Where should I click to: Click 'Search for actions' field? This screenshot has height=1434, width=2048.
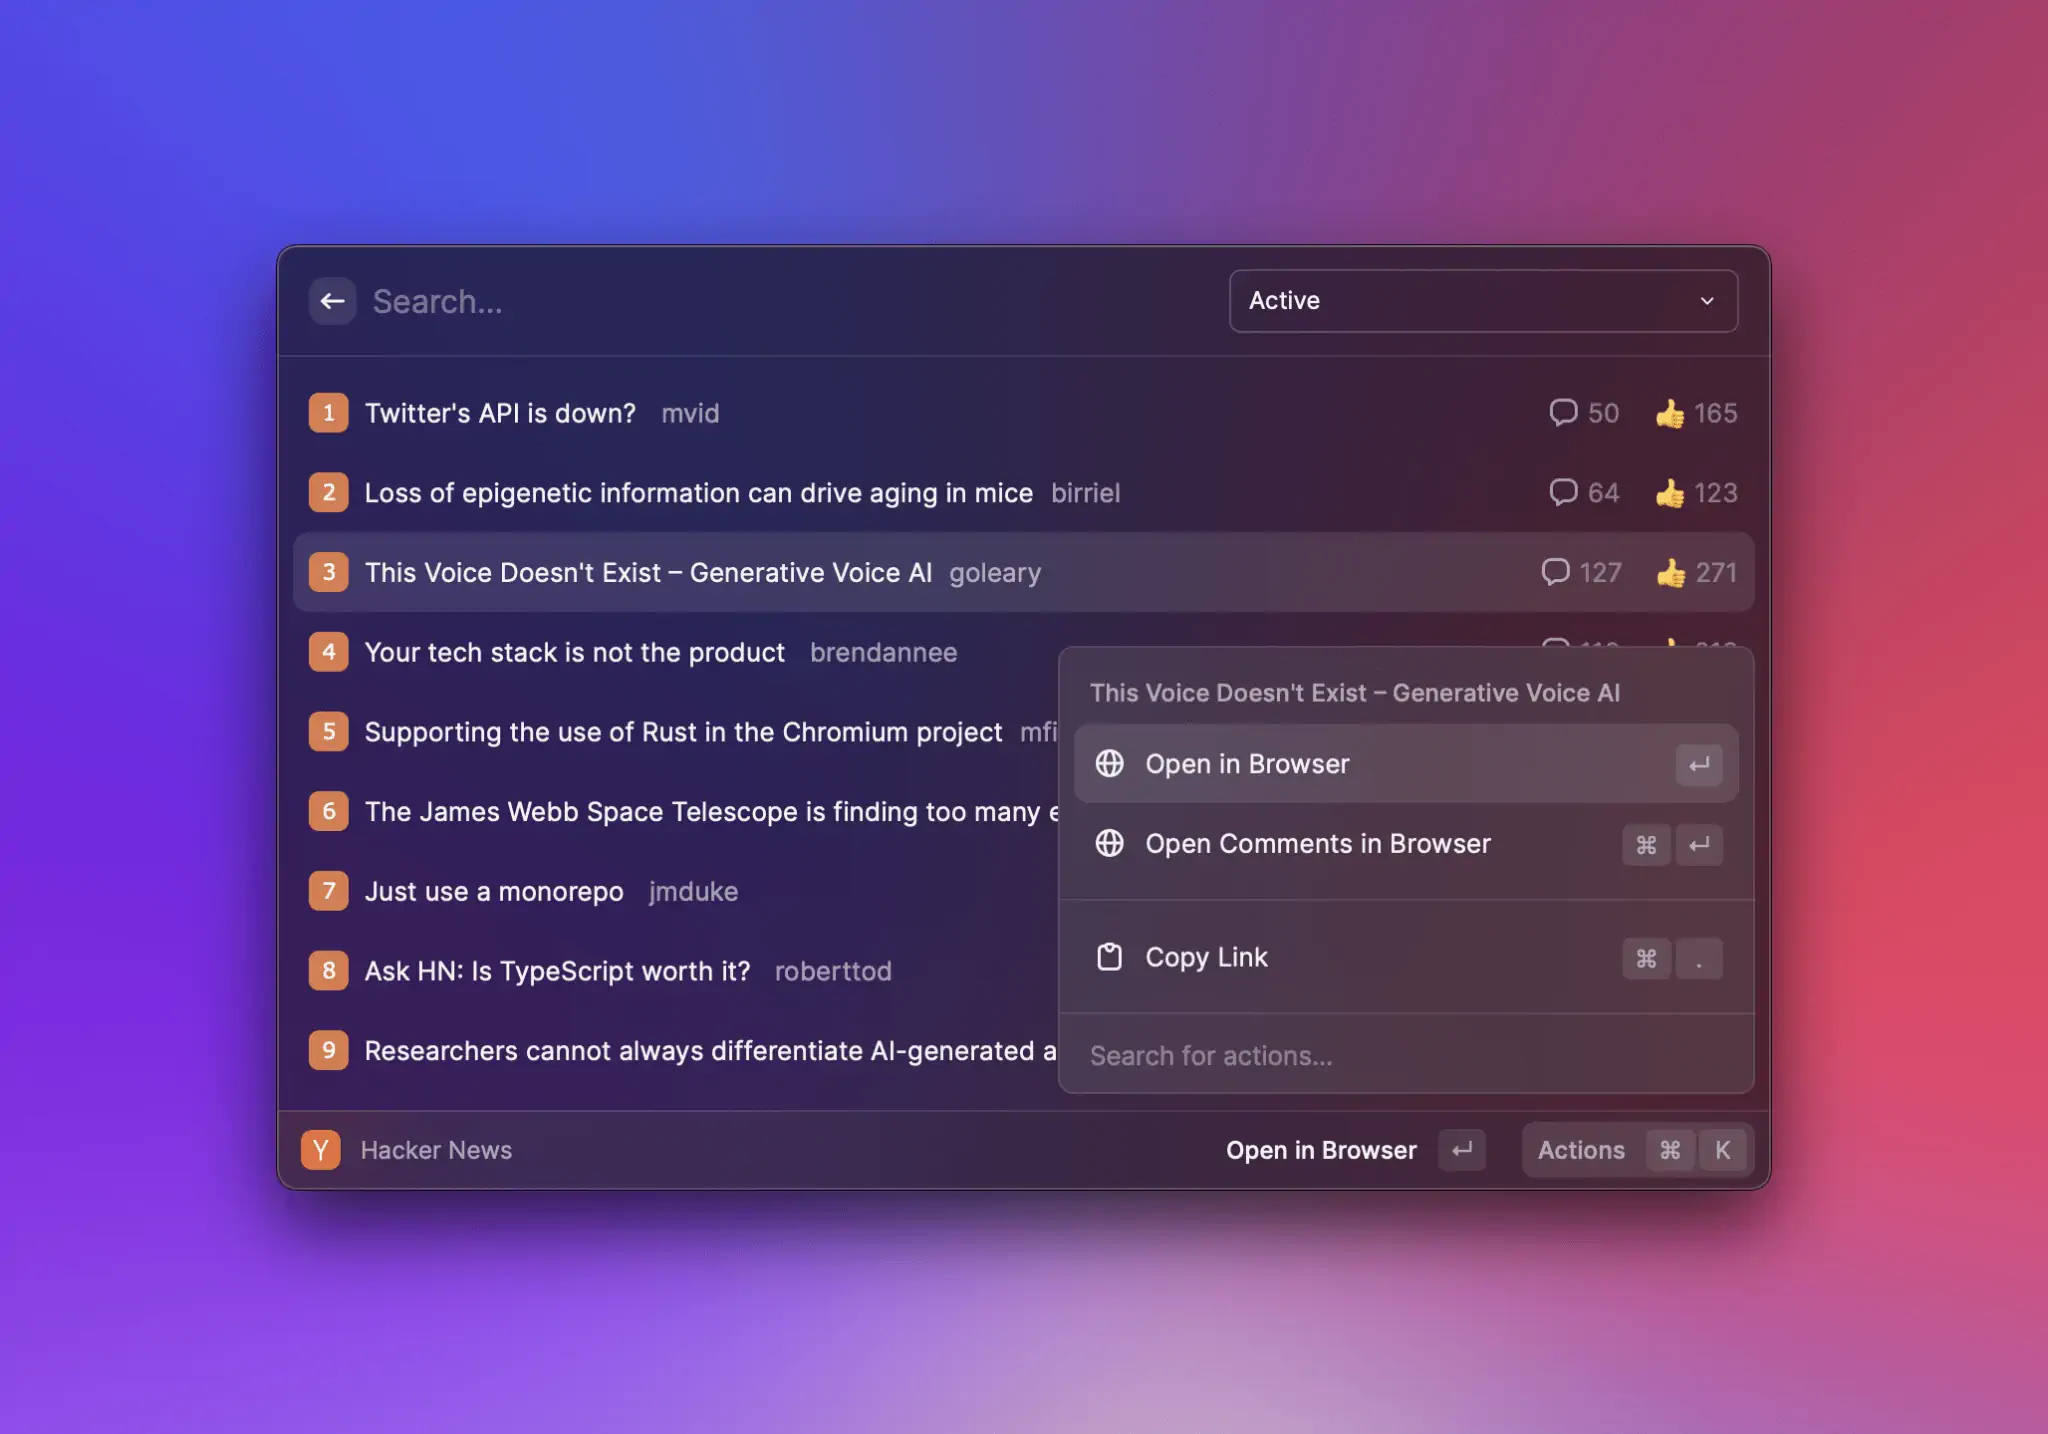tap(1211, 1055)
